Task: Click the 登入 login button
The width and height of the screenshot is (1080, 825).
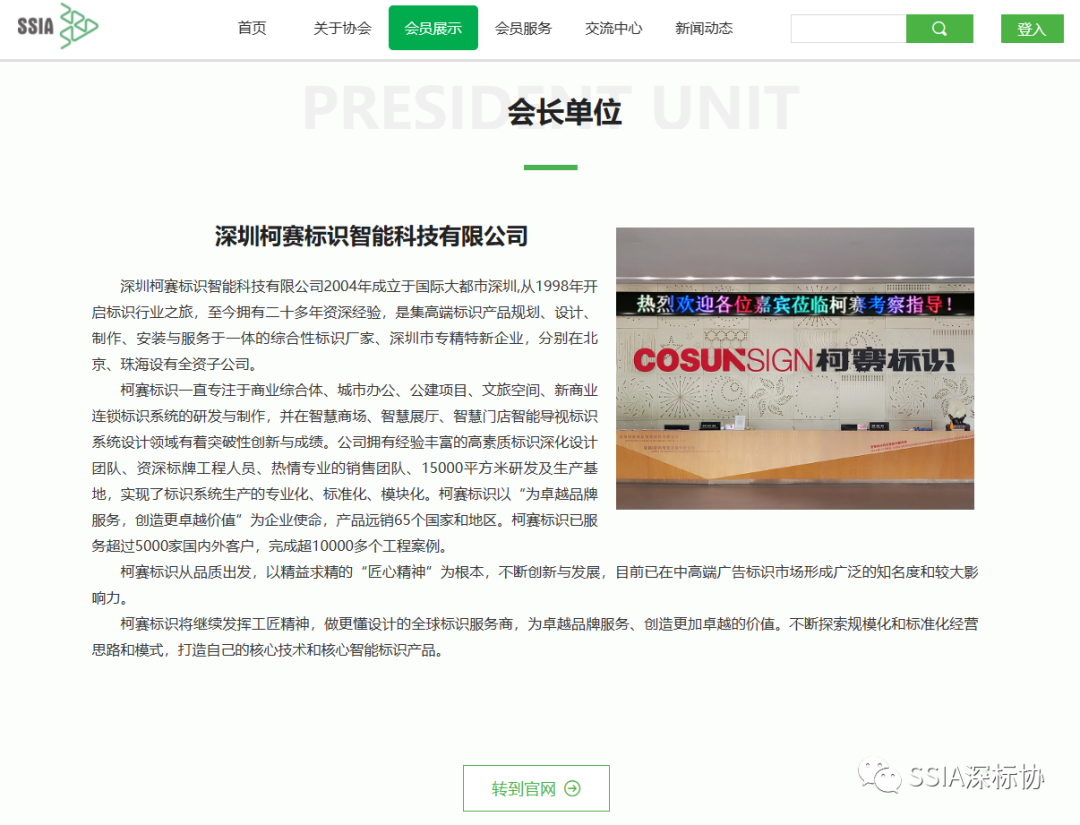Action: (1031, 28)
